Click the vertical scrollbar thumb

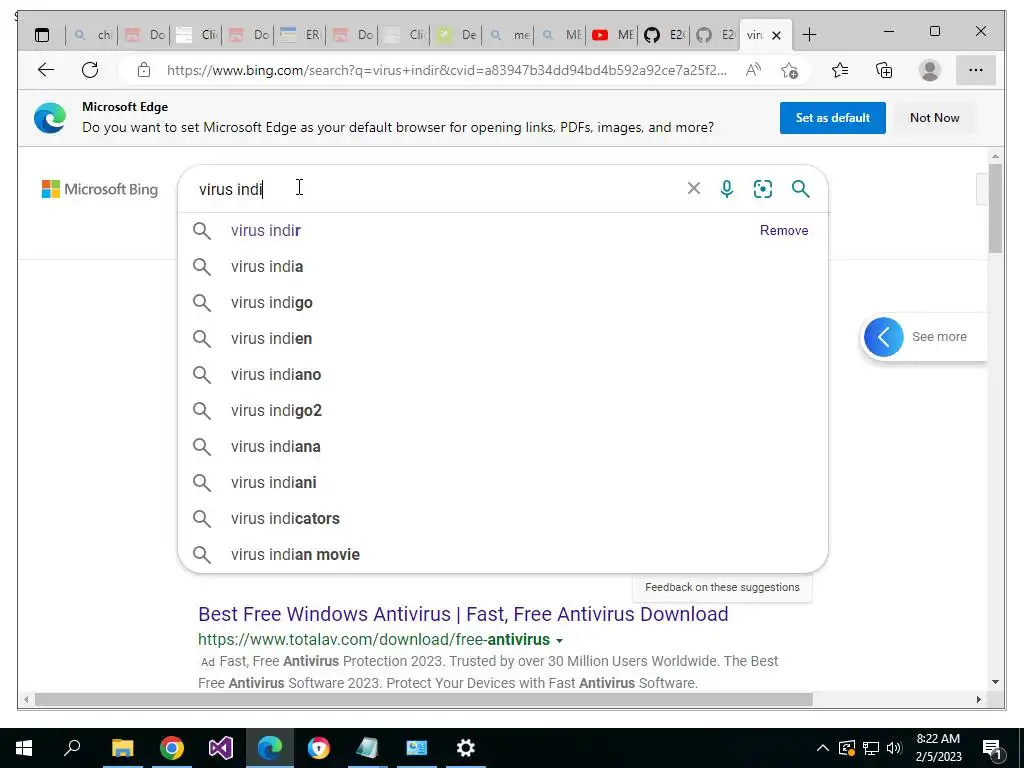point(995,208)
